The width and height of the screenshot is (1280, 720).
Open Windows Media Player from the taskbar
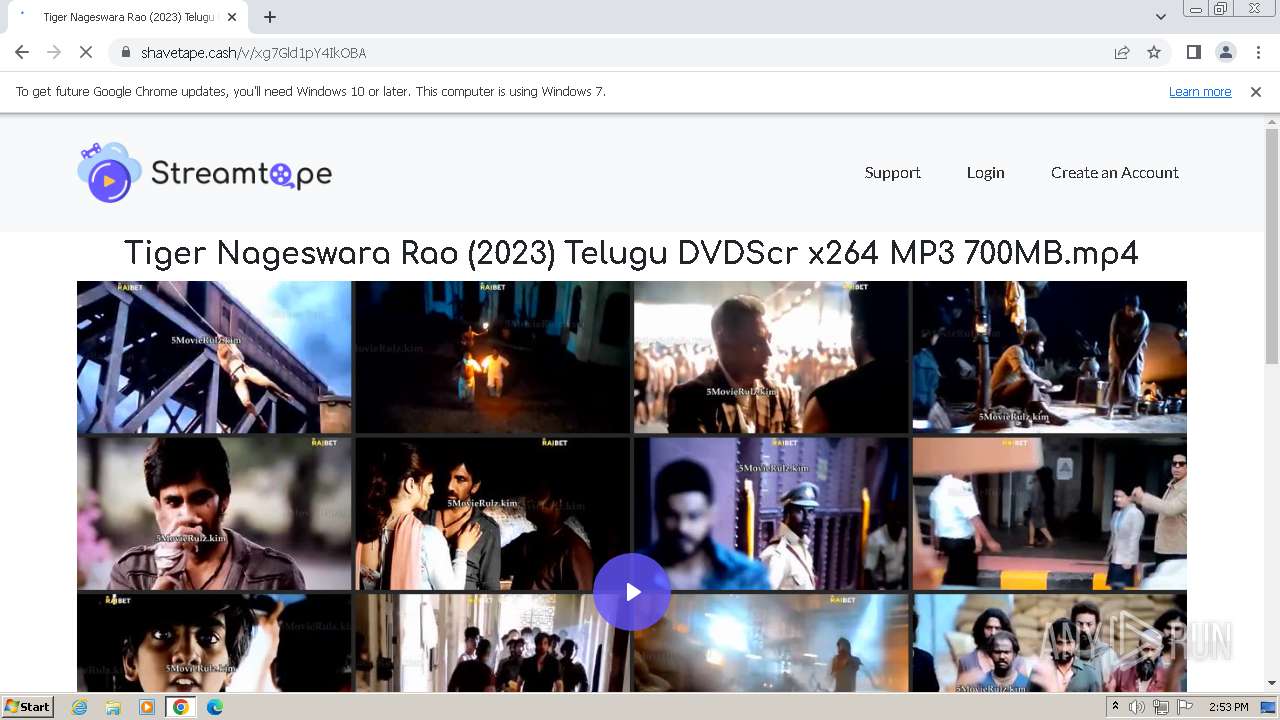(x=147, y=707)
